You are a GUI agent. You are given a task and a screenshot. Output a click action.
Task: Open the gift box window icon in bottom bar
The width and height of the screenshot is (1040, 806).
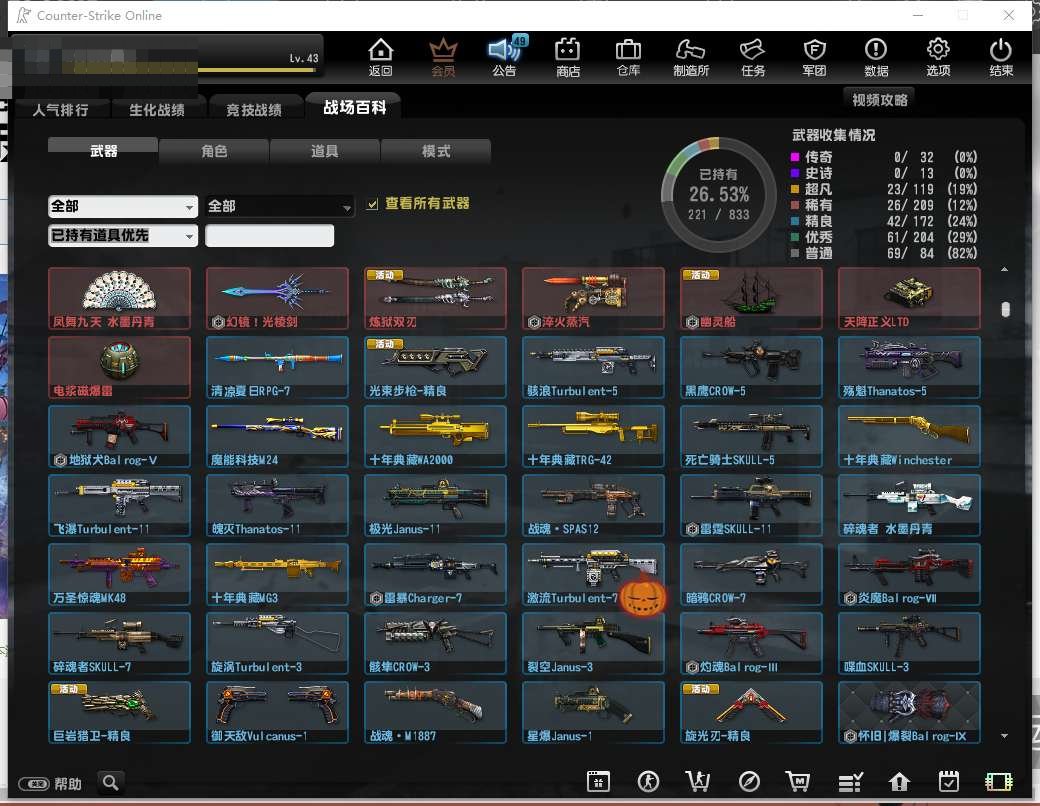(598, 781)
